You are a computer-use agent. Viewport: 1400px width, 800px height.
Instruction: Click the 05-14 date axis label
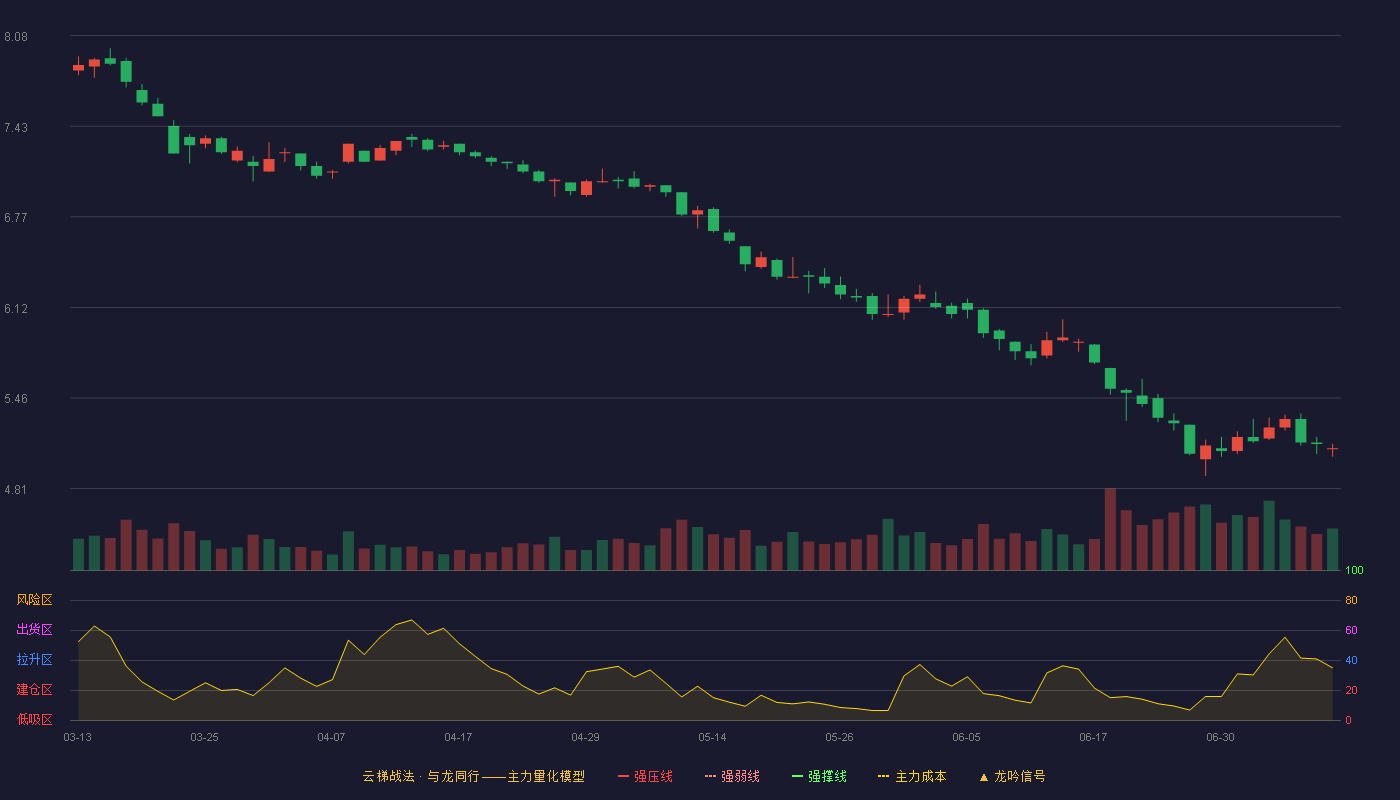(712, 737)
